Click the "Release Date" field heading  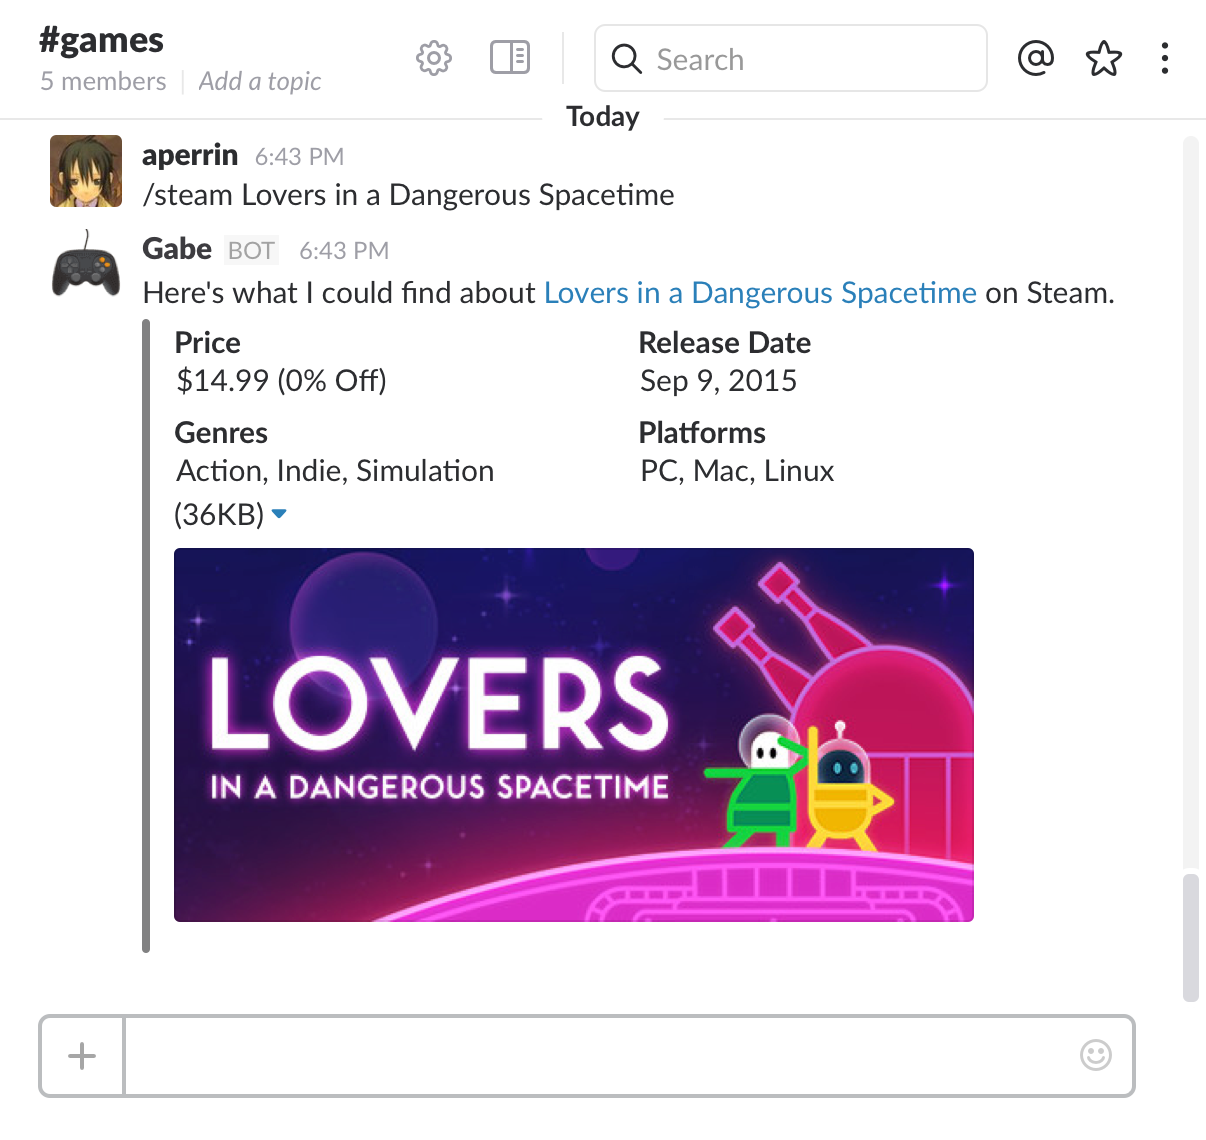pyautogui.click(x=725, y=343)
